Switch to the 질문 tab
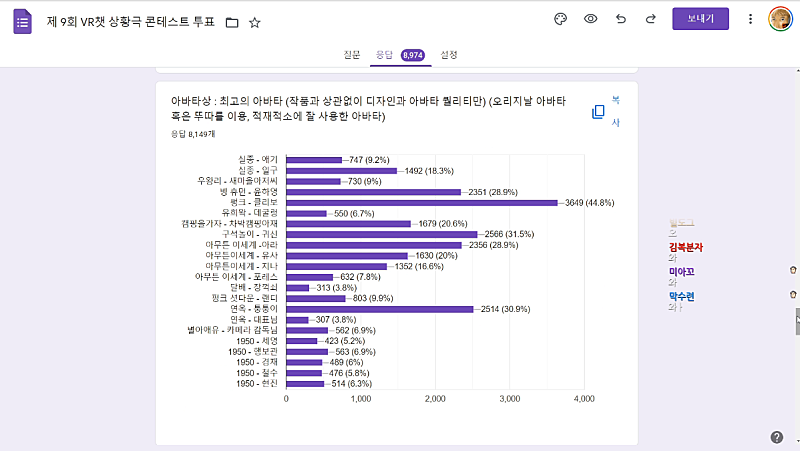Viewport: 800px width, 451px height. tap(352, 55)
